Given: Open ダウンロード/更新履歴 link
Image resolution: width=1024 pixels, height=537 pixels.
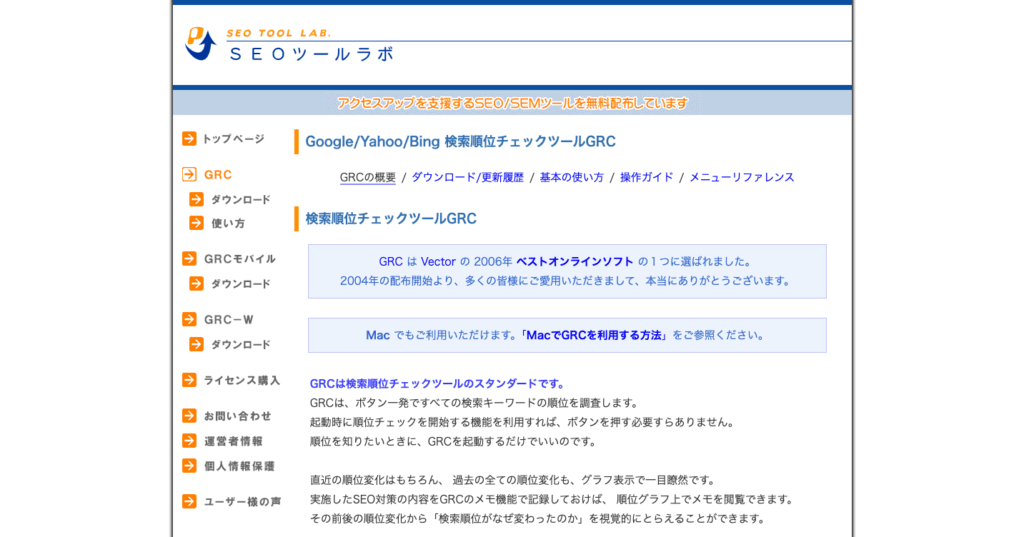Looking at the screenshot, I should [x=468, y=177].
